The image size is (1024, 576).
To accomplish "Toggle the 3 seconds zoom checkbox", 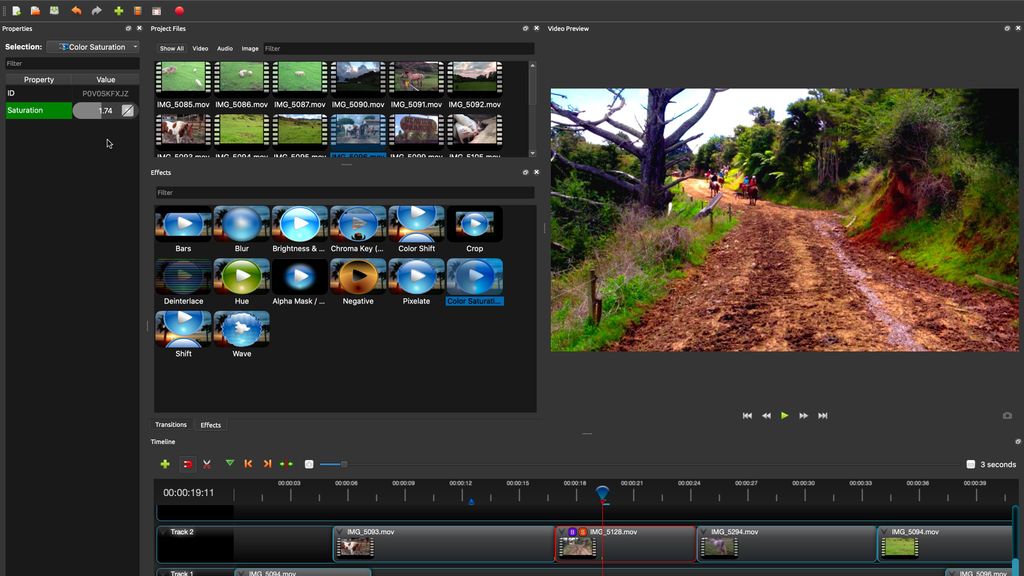I will 969,463.
